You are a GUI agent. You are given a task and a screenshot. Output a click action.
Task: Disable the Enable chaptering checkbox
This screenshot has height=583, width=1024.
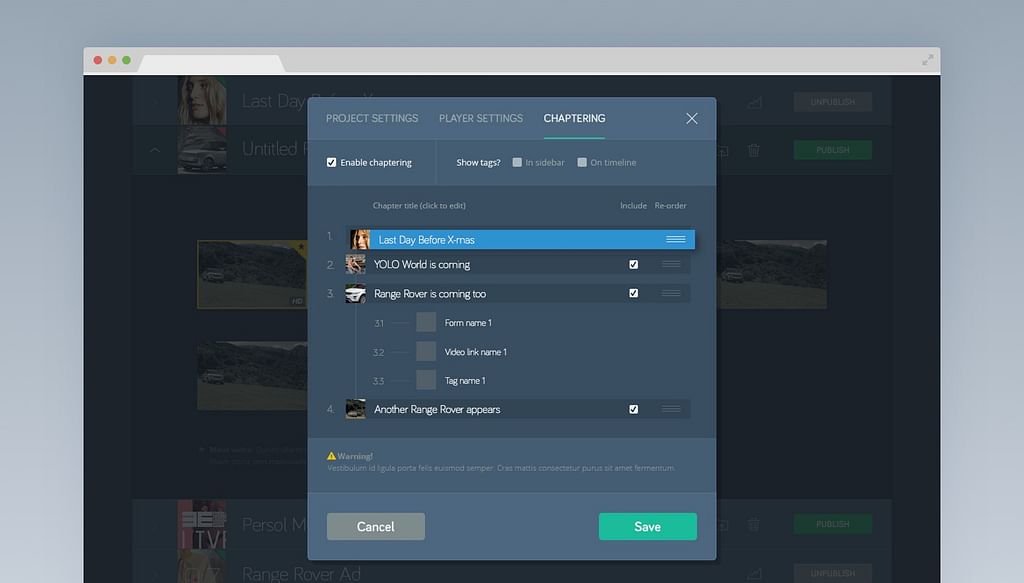pyautogui.click(x=332, y=162)
